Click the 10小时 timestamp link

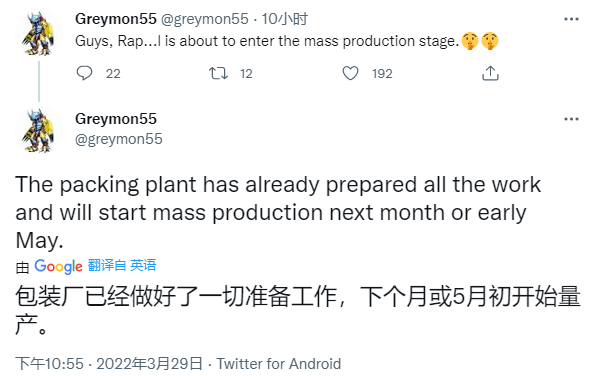tap(285, 19)
